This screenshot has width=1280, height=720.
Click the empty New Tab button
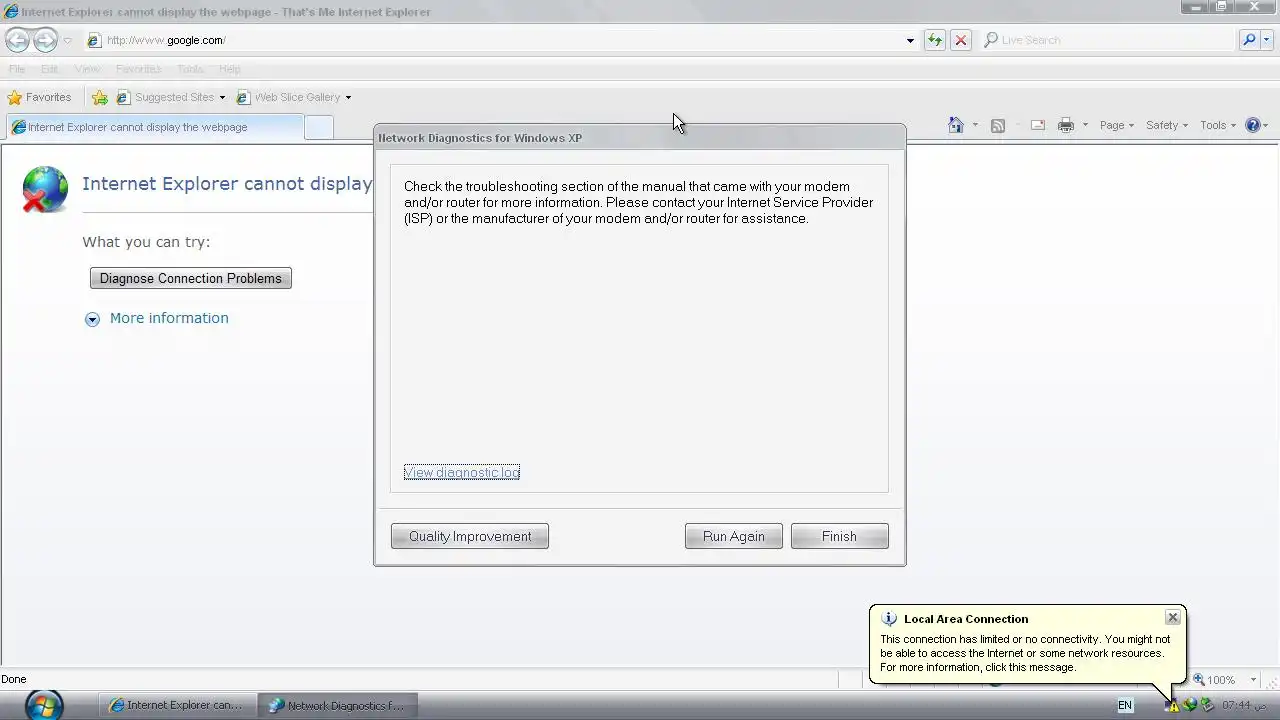pos(318,127)
